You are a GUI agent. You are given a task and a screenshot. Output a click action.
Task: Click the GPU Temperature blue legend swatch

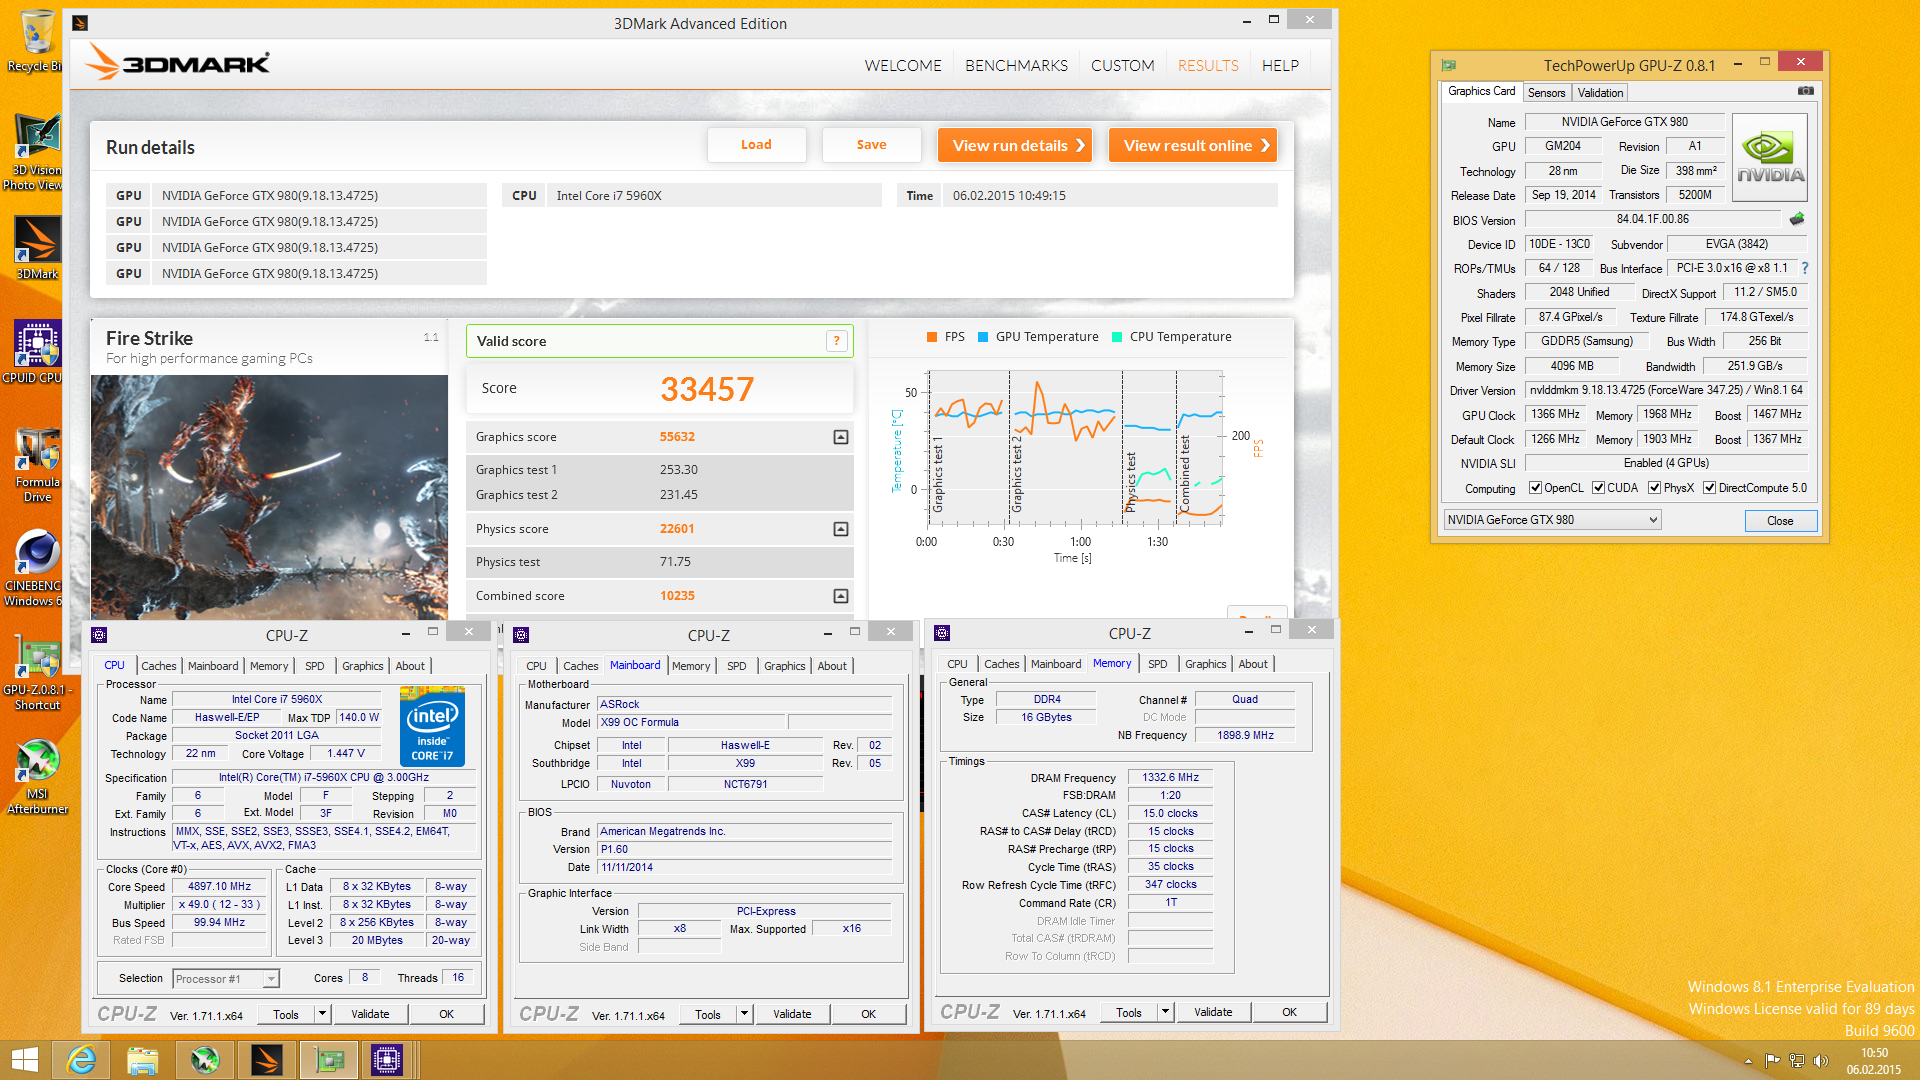(x=983, y=337)
